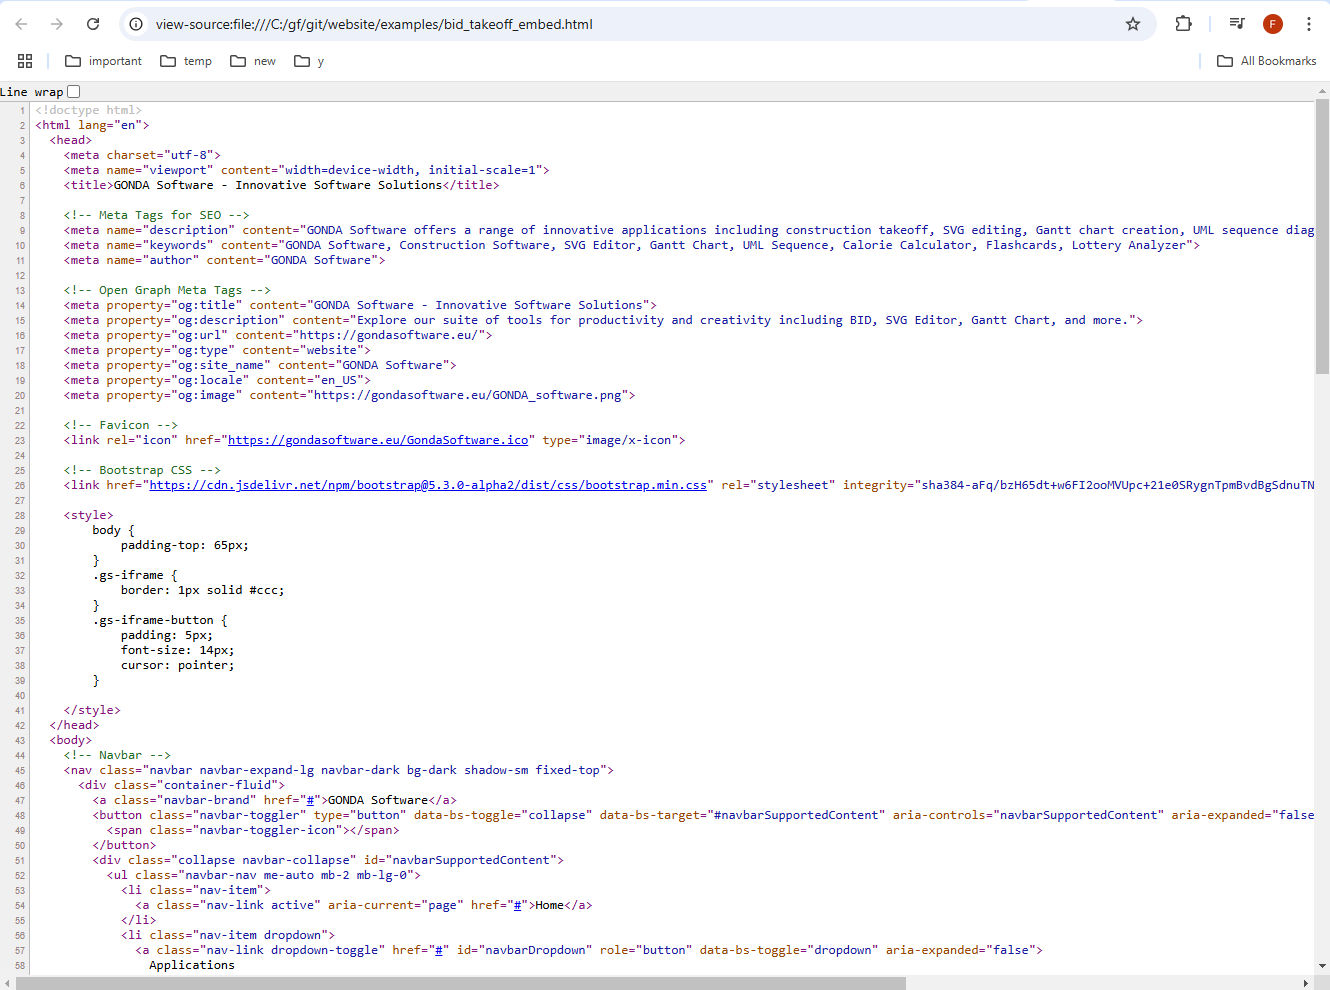Click the '#' href link on navbarDropdown line
Screen dimensions: 1330x990
pos(438,950)
